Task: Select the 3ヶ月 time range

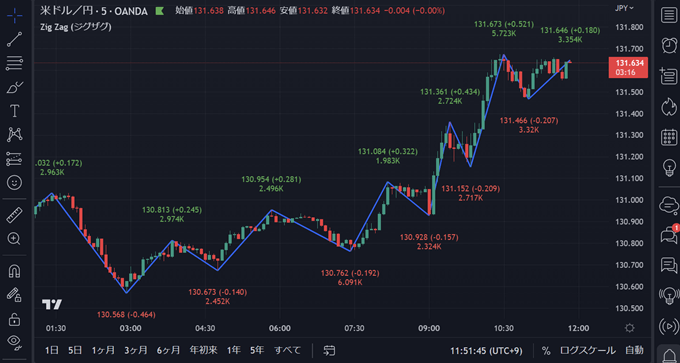Action: [x=136, y=350]
